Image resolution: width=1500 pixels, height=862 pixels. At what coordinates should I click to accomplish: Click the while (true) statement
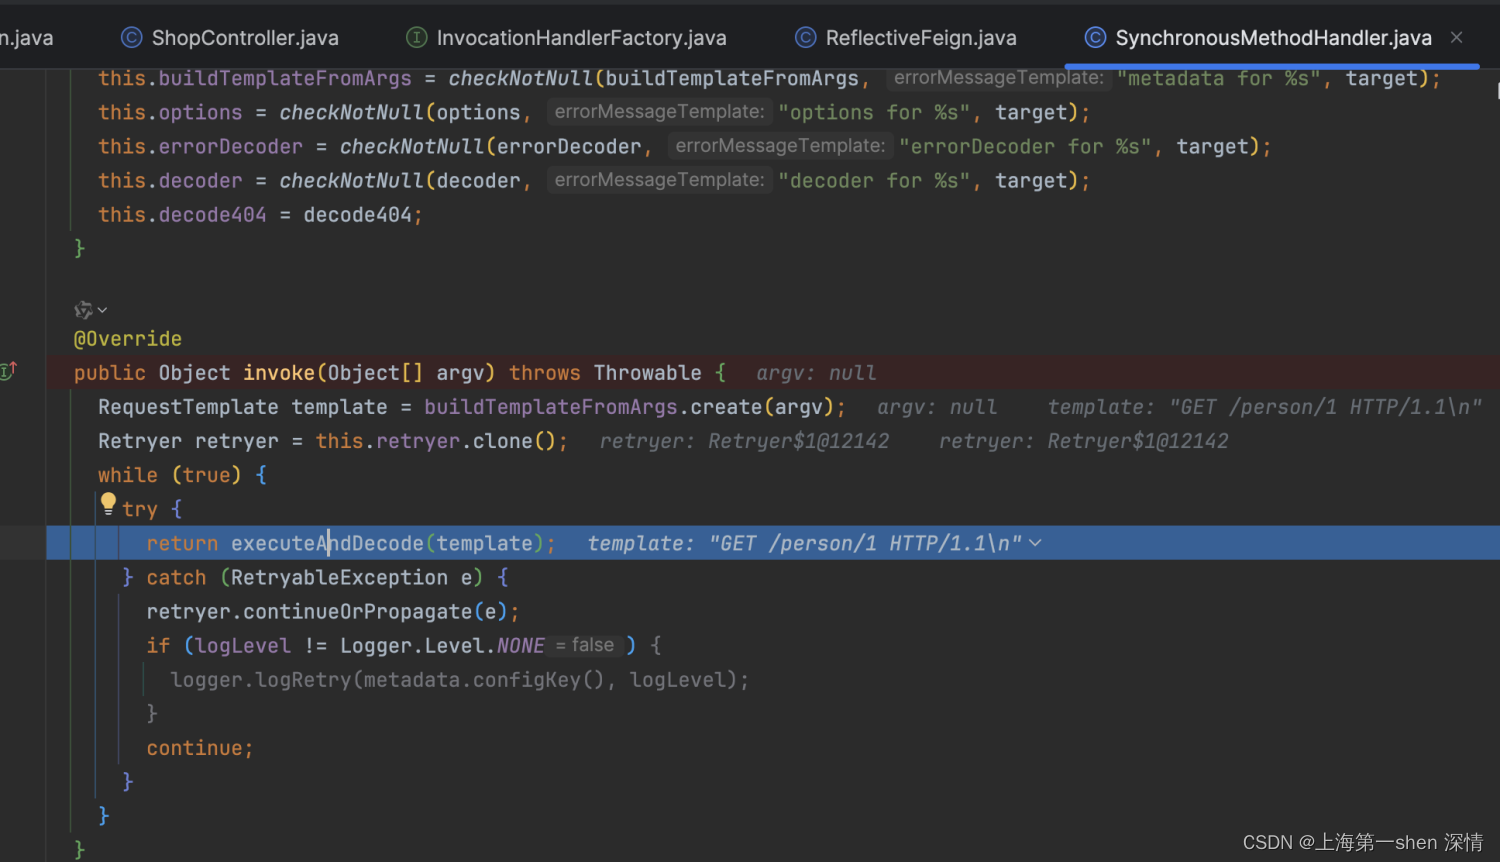pos(170,475)
